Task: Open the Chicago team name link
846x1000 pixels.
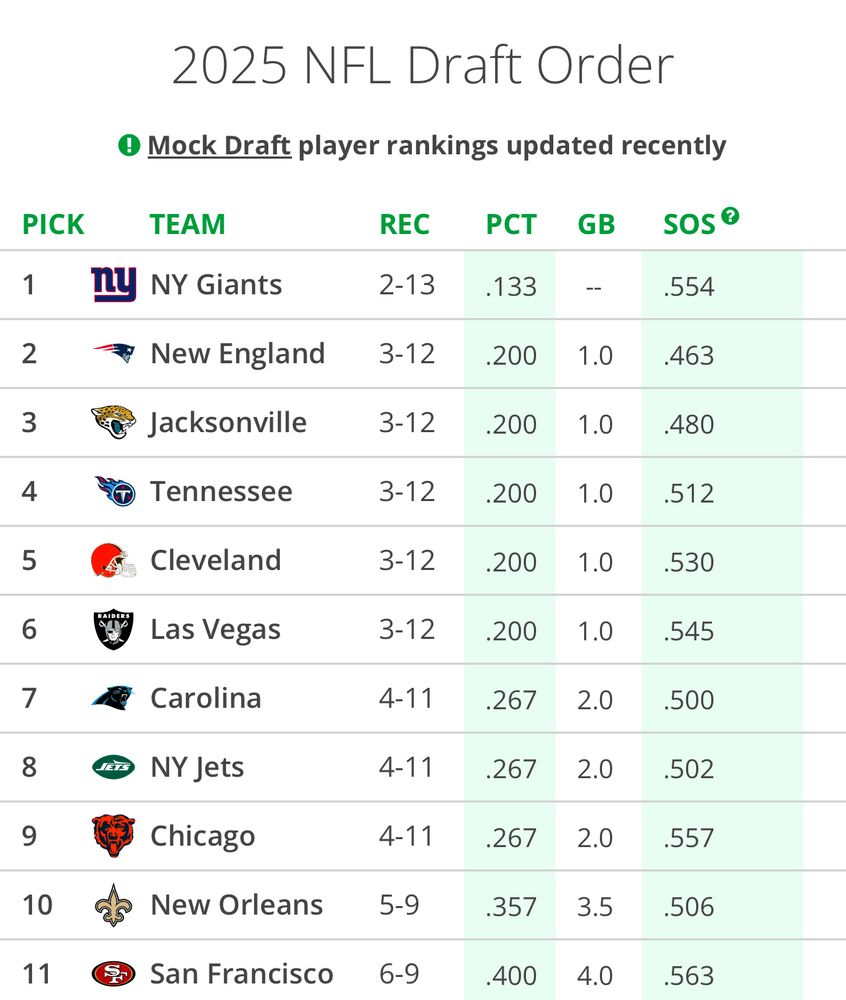Action: (203, 836)
